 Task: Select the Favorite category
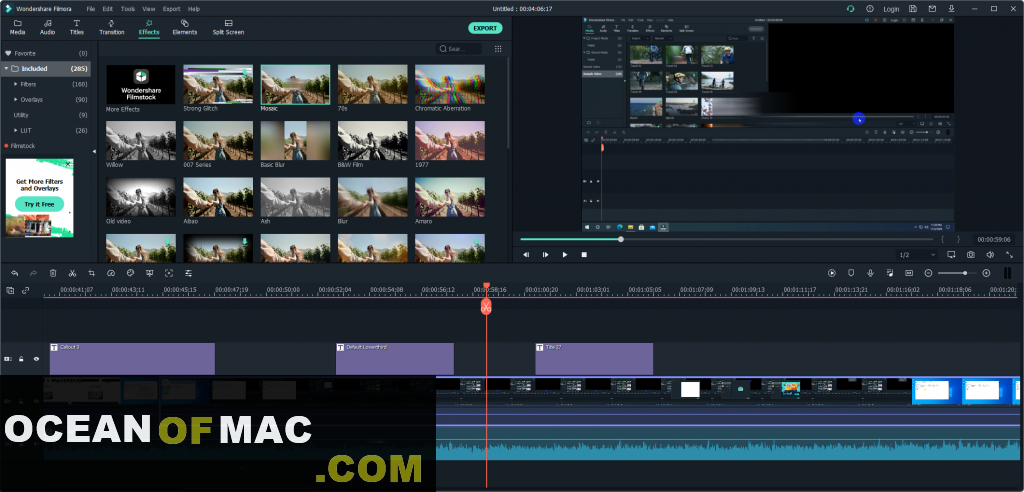(x=46, y=53)
